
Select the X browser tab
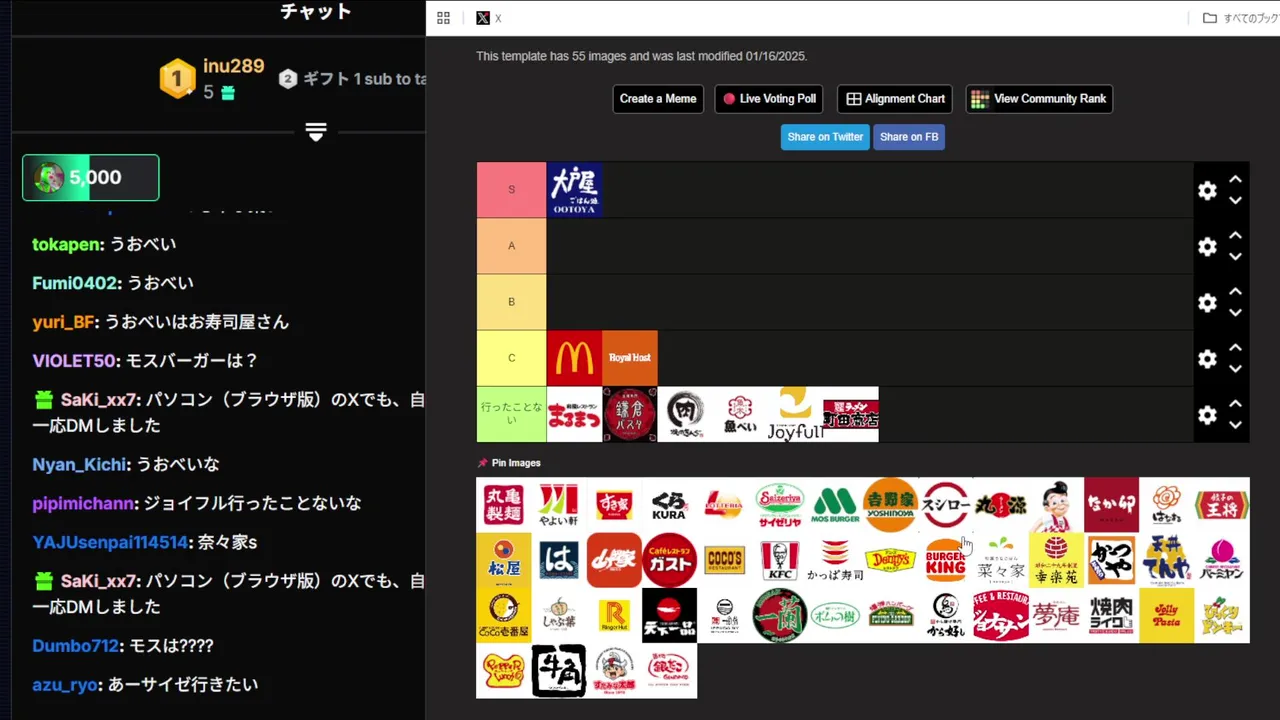point(489,18)
